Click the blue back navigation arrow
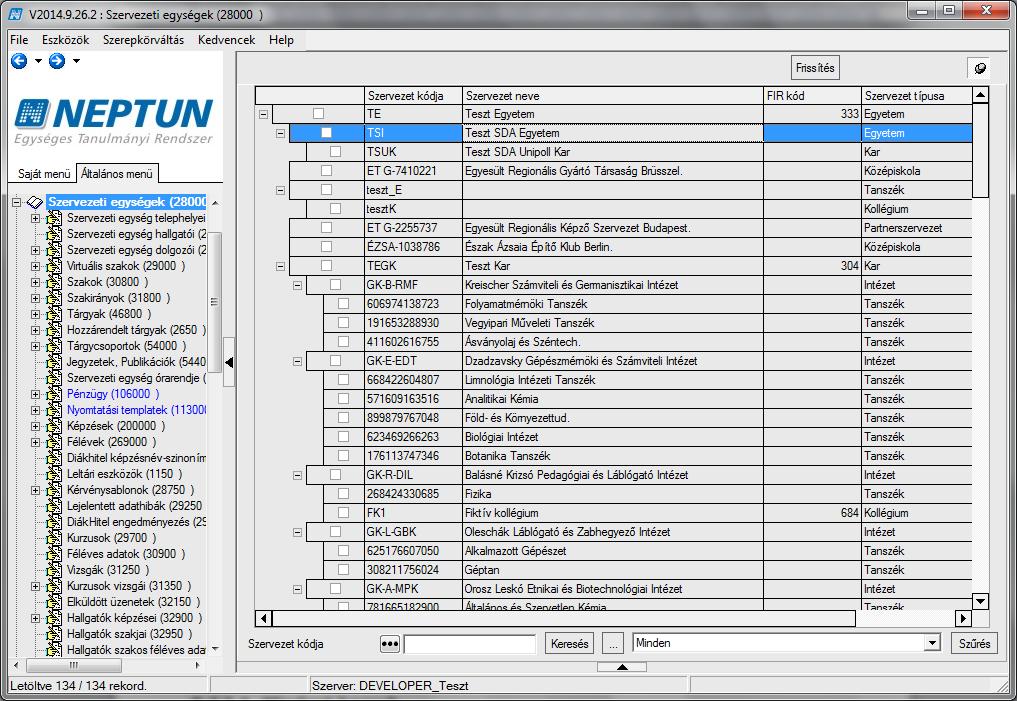Image resolution: width=1017 pixels, height=701 pixels. click(x=19, y=61)
